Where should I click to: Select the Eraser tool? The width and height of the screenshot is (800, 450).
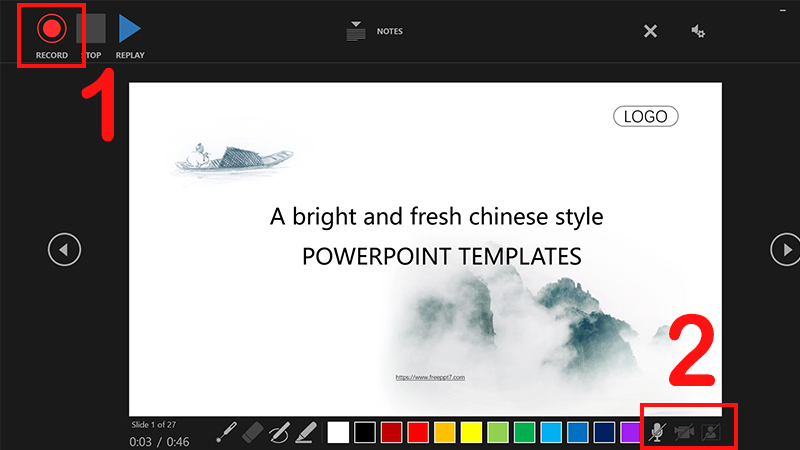(x=253, y=432)
